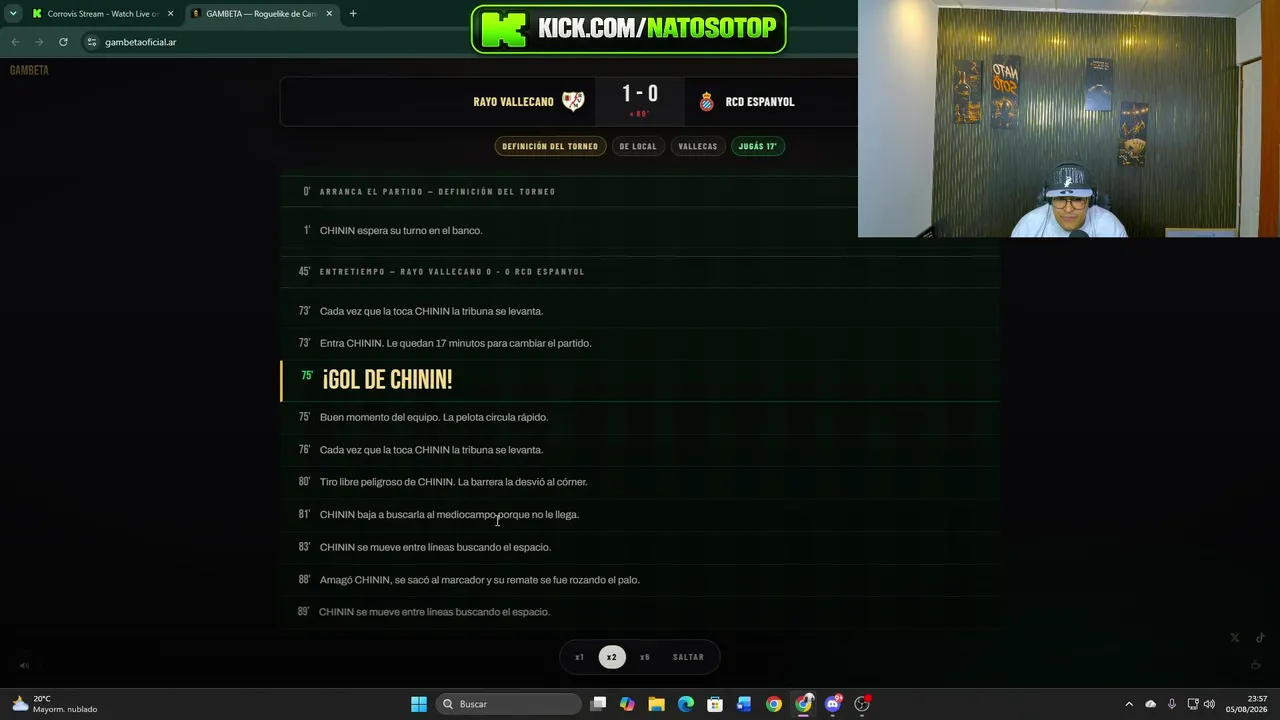
Task: Close the GAMBETA browser tab
Action: click(329, 14)
